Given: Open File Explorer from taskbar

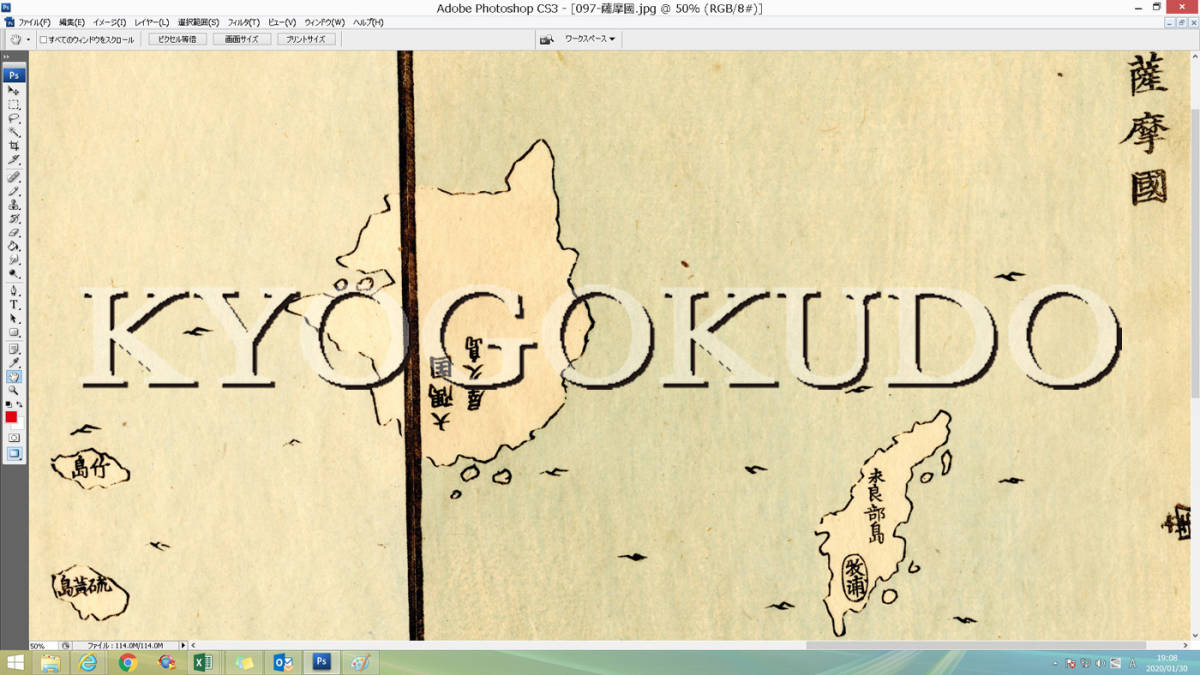Looking at the screenshot, I should [50, 663].
